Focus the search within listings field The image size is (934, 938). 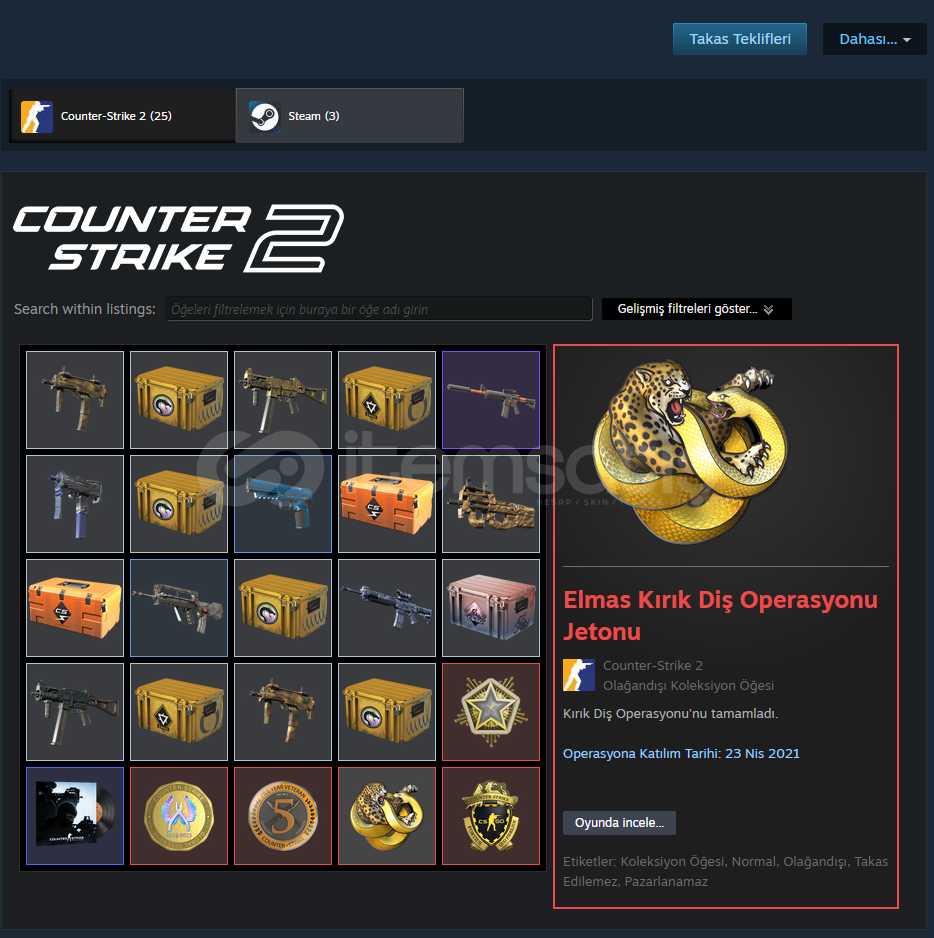[379, 309]
